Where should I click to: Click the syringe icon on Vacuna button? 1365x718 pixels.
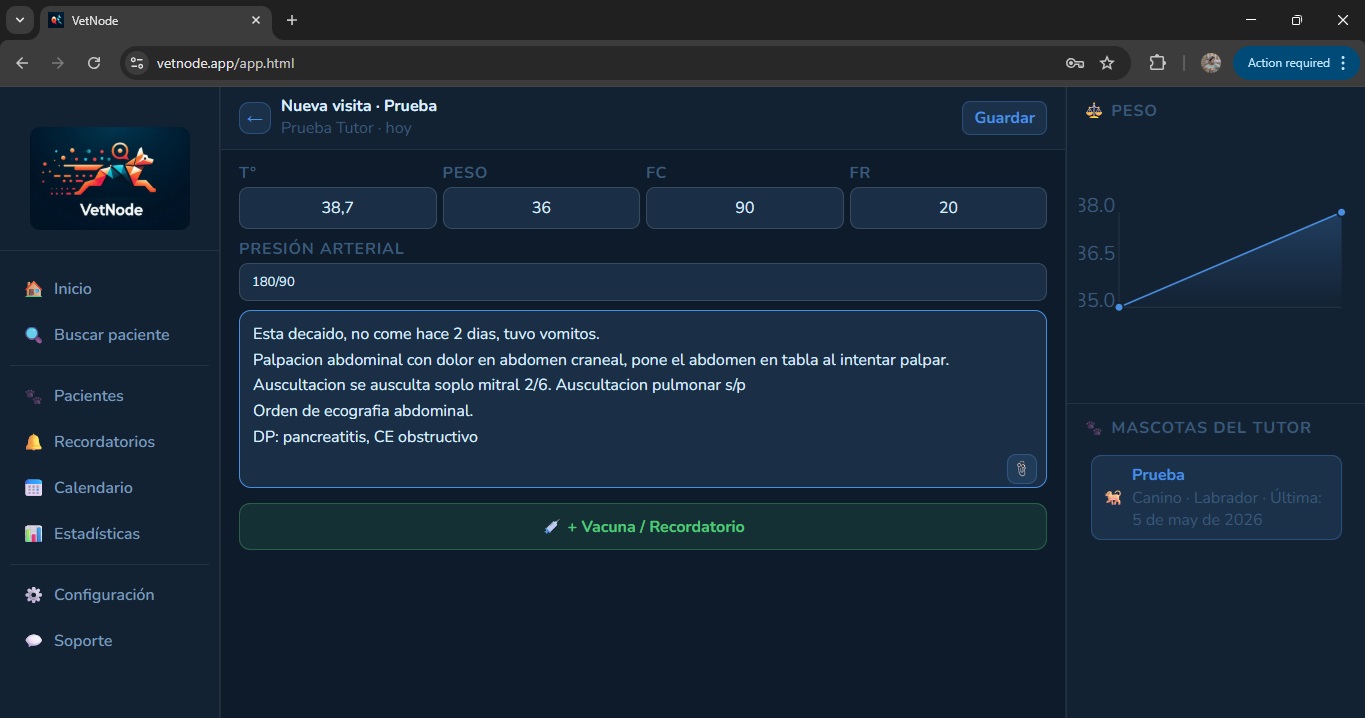pyautogui.click(x=551, y=527)
